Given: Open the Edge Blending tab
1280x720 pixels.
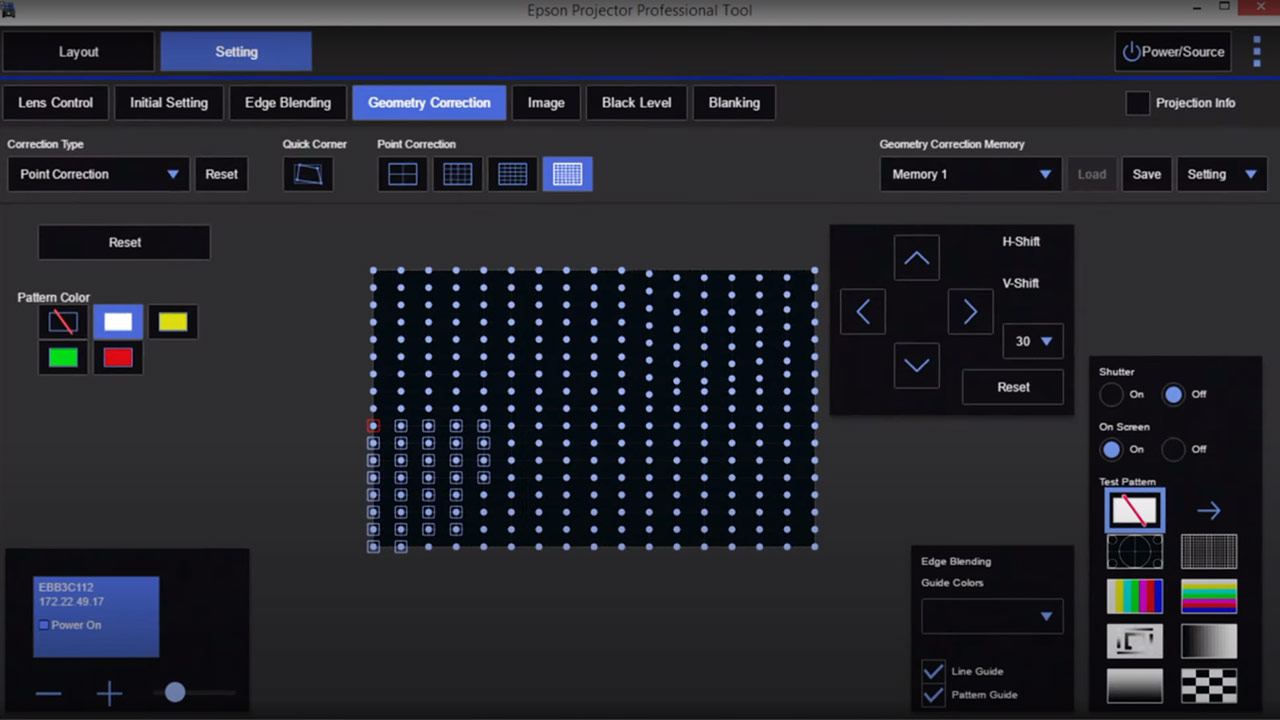Looking at the screenshot, I should (x=288, y=103).
